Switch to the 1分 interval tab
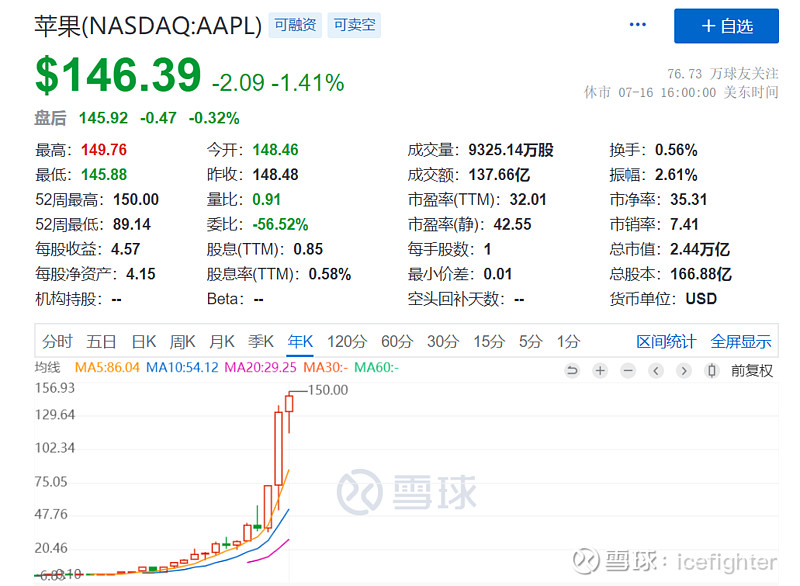The width and height of the screenshot is (800, 586). point(568,341)
